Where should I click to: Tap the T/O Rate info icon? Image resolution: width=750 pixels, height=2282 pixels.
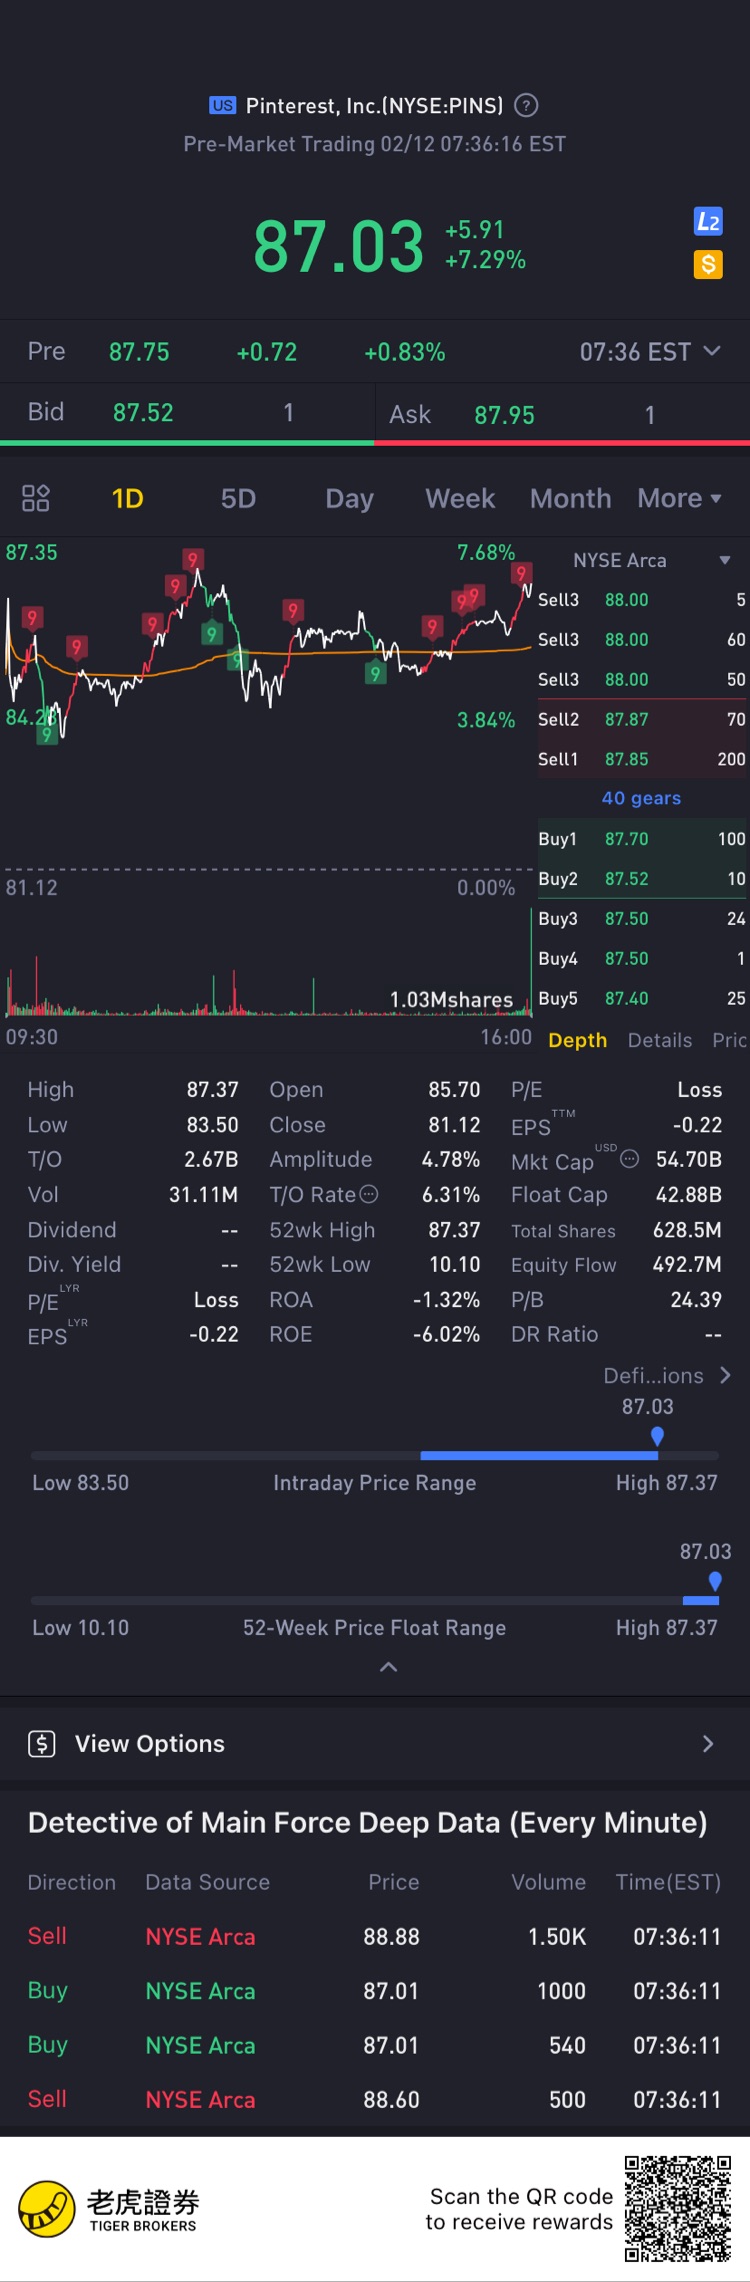tap(369, 1194)
